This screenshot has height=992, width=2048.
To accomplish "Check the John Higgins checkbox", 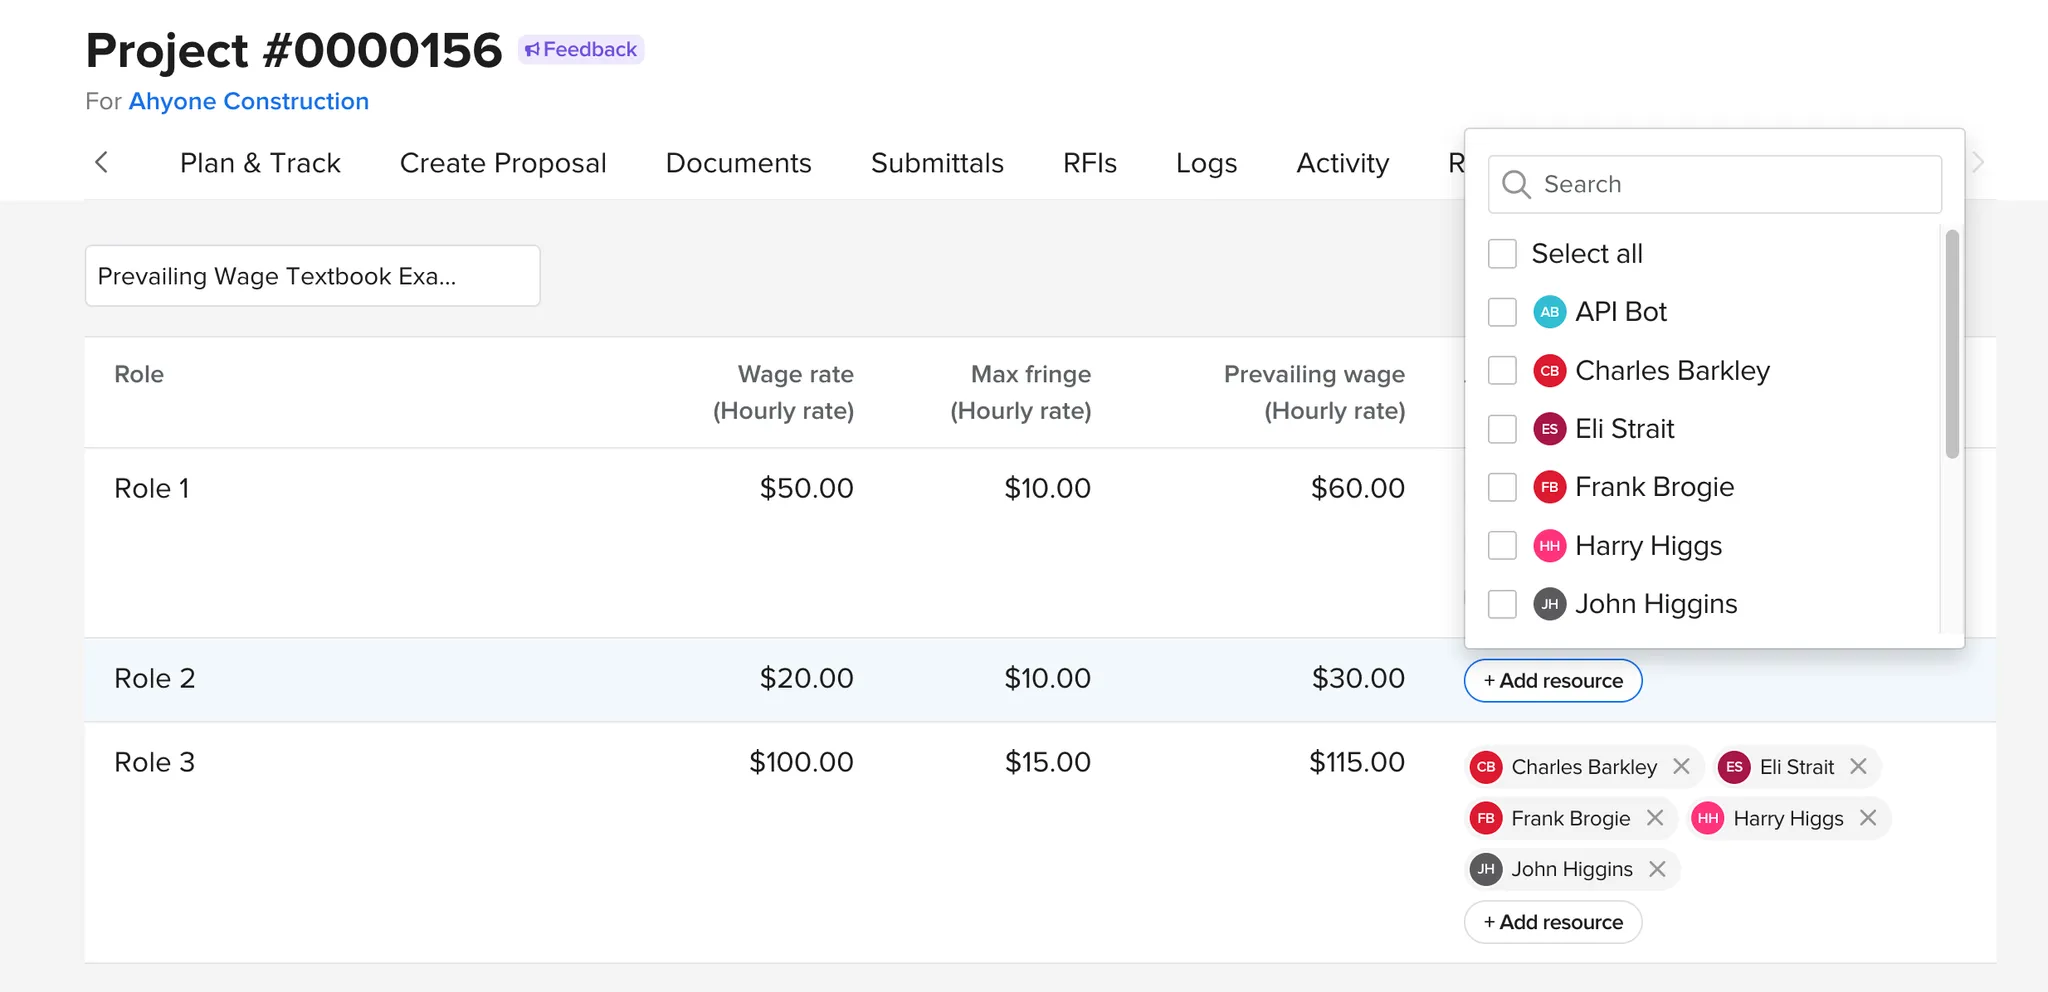I will click(x=1502, y=604).
